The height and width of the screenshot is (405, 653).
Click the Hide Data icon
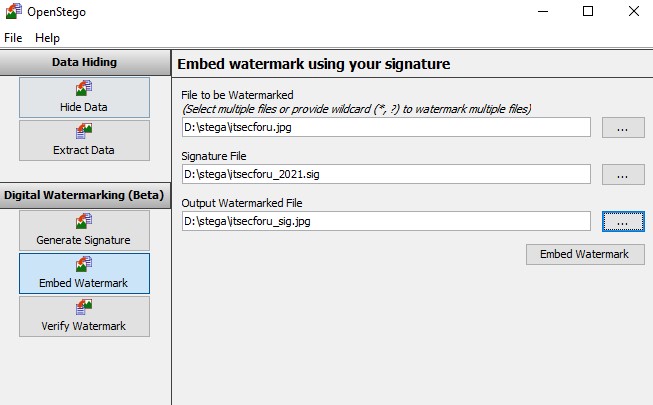[x=84, y=89]
